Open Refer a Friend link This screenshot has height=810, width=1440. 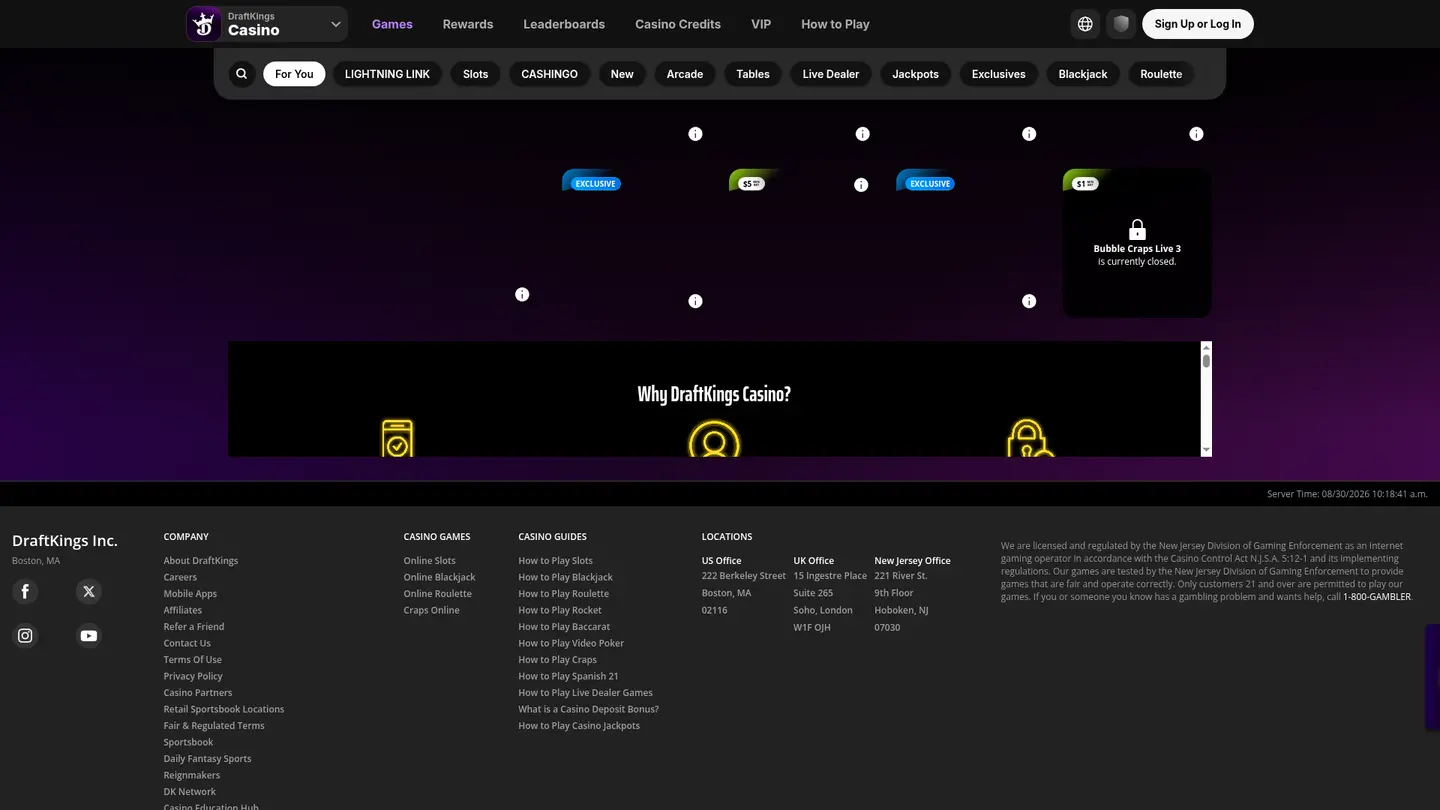tap(194, 627)
